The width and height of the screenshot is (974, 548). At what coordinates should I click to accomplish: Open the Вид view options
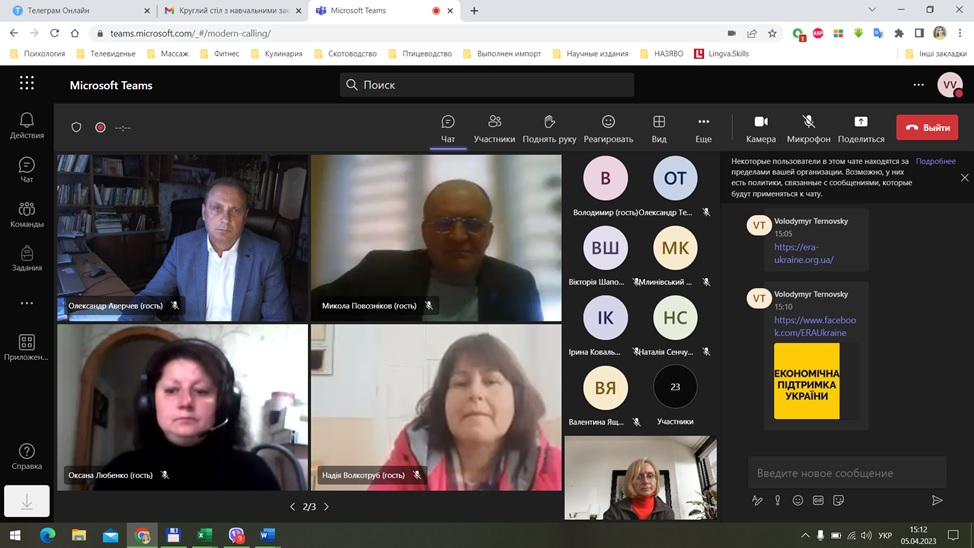[x=659, y=129]
